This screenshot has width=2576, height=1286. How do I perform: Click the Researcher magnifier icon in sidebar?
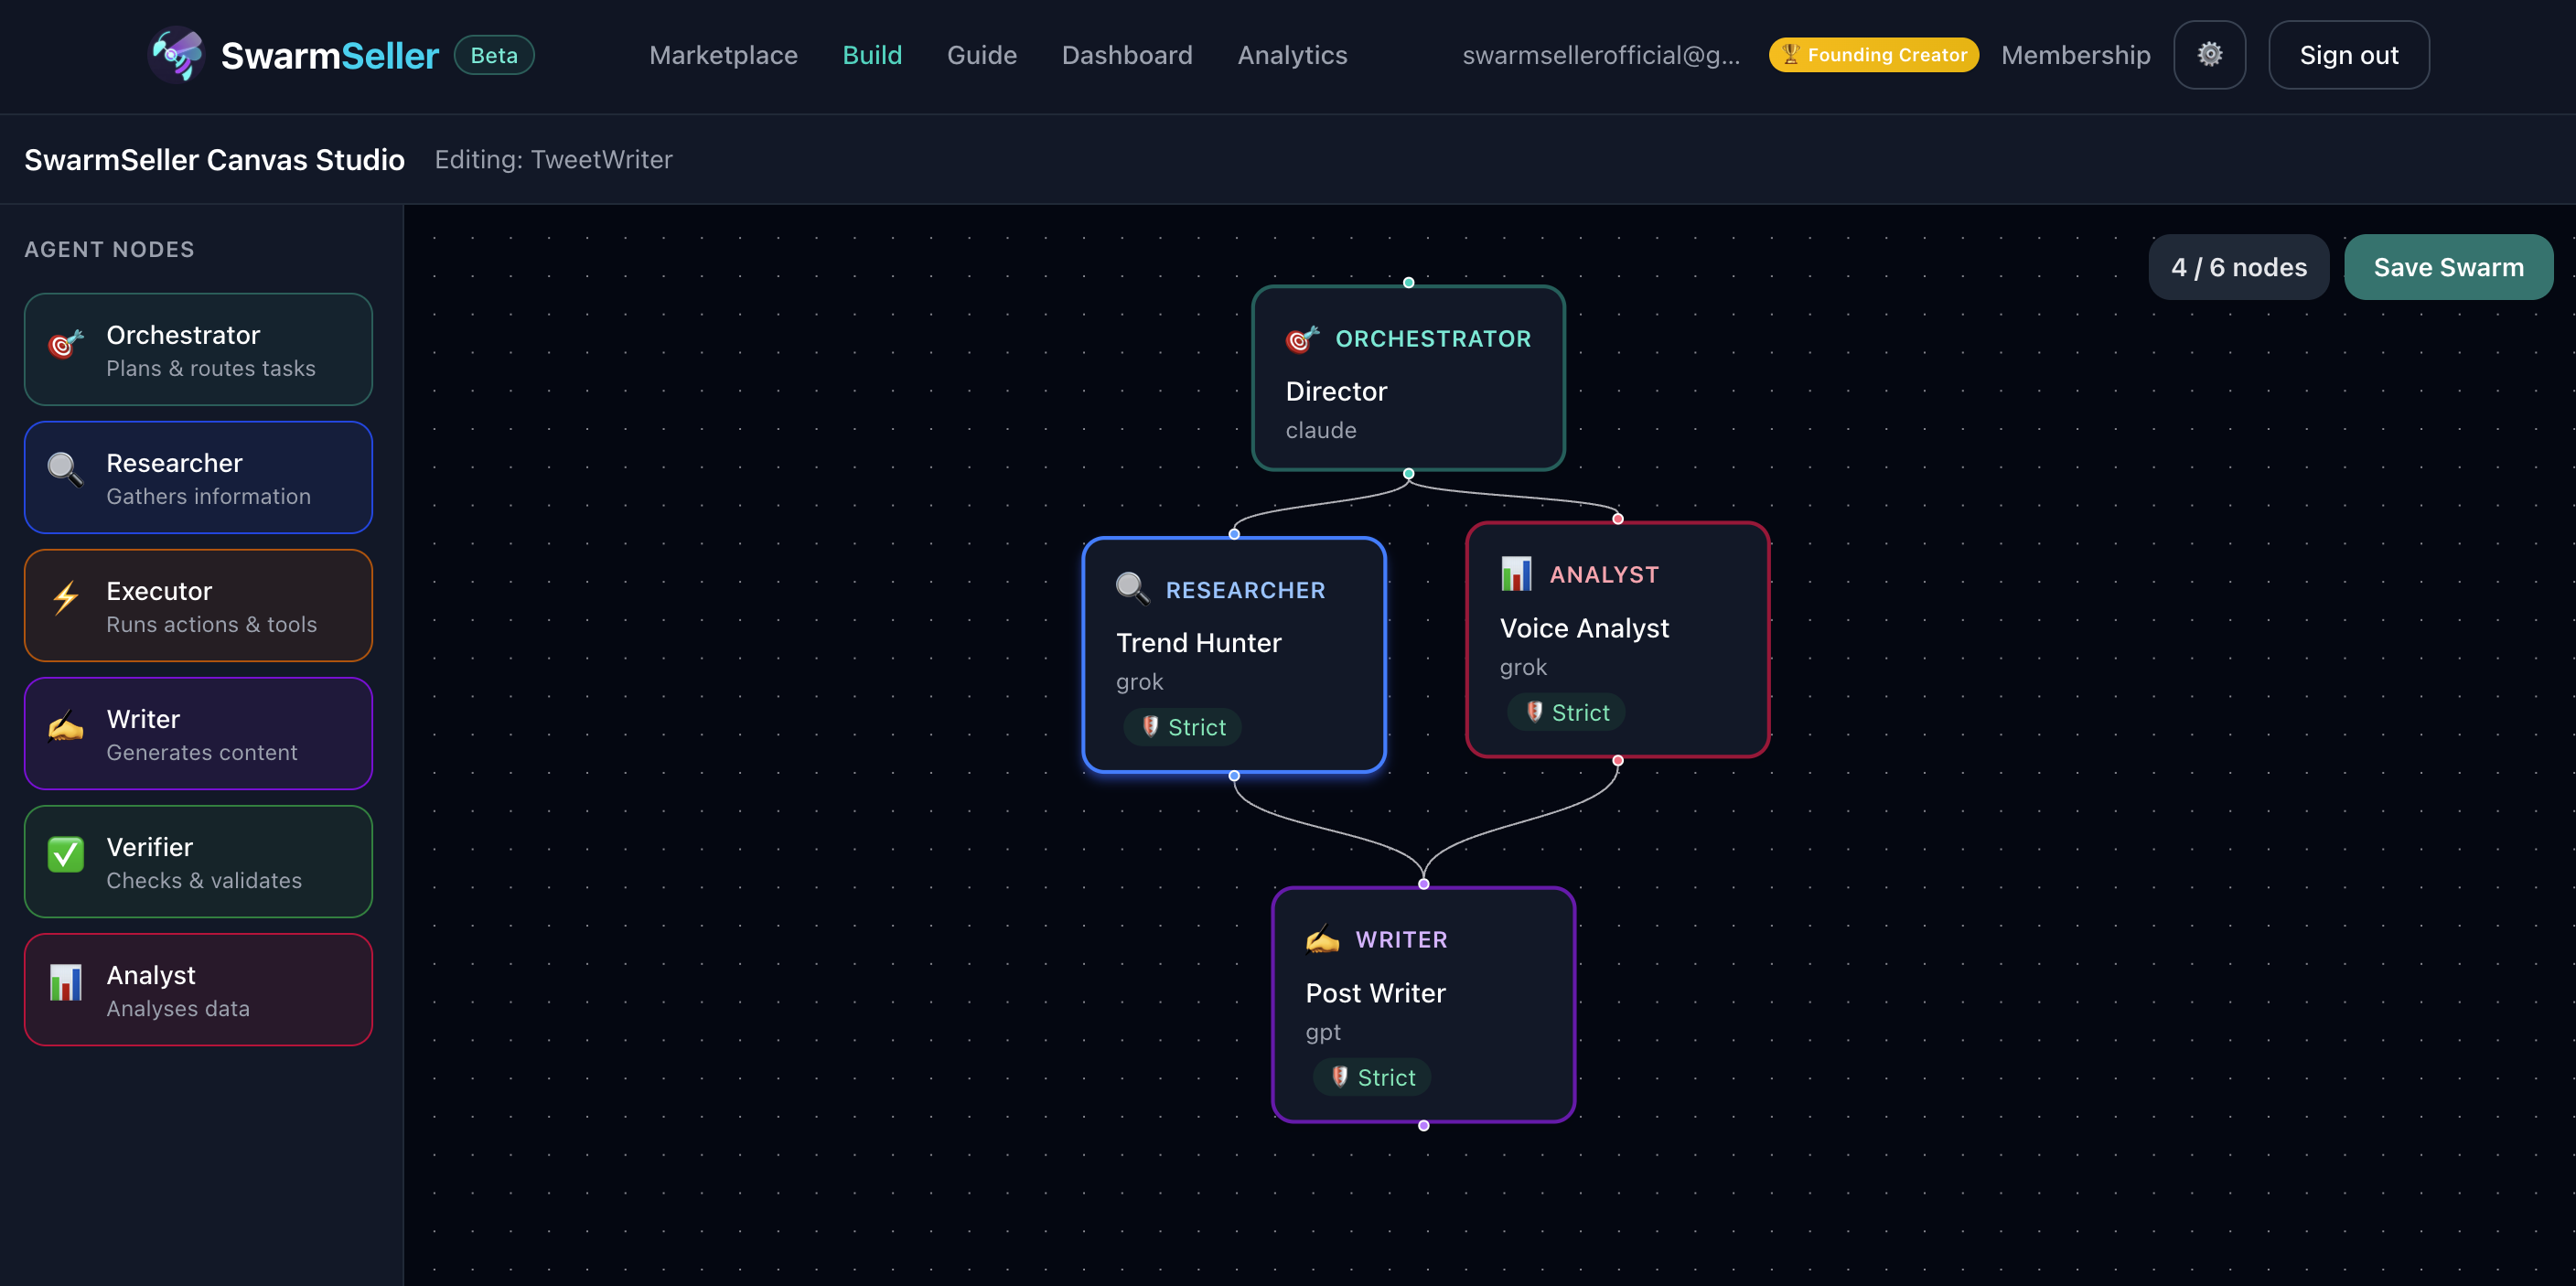(66, 470)
